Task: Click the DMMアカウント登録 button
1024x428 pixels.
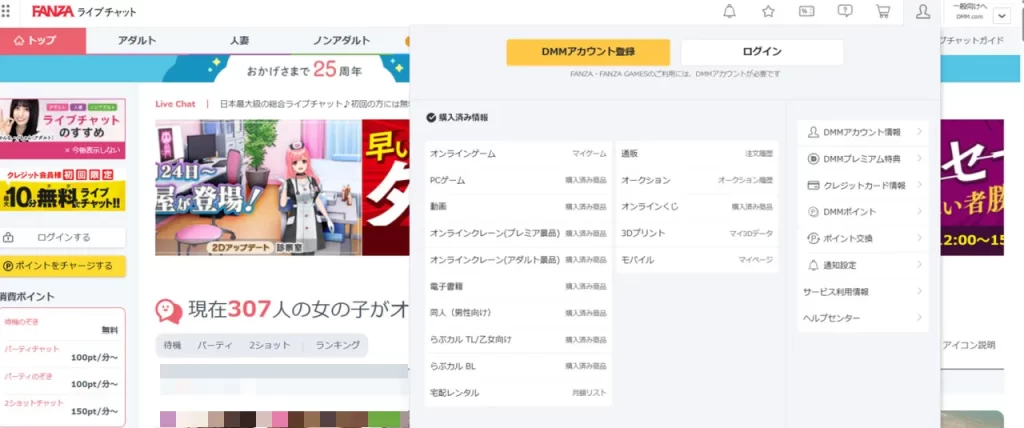Action: pos(588,52)
